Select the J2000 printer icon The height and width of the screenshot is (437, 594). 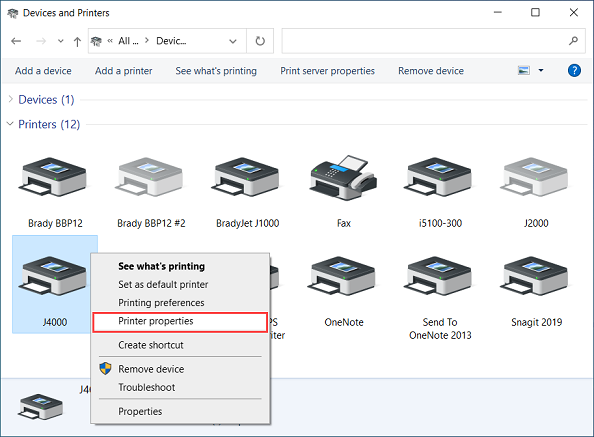(x=534, y=176)
